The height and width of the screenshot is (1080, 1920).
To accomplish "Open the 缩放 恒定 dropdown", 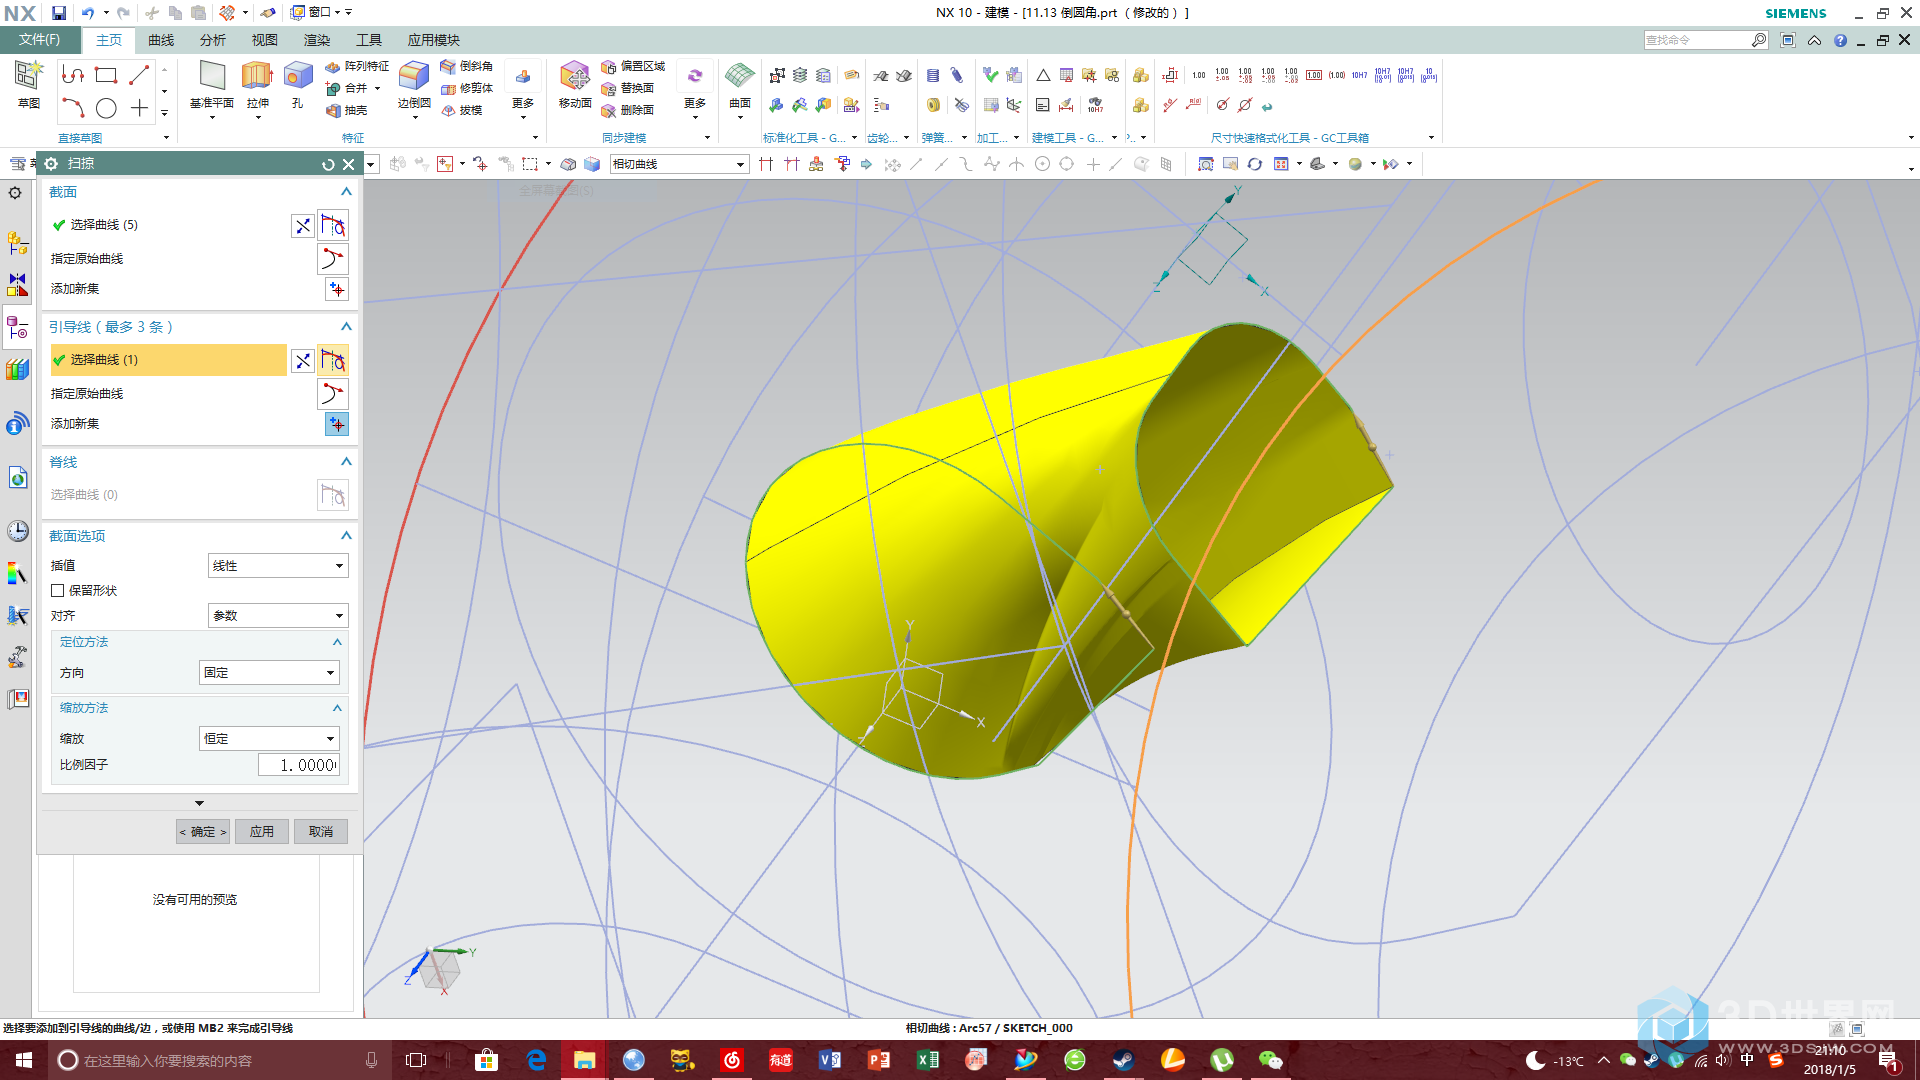I will coord(269,739).
